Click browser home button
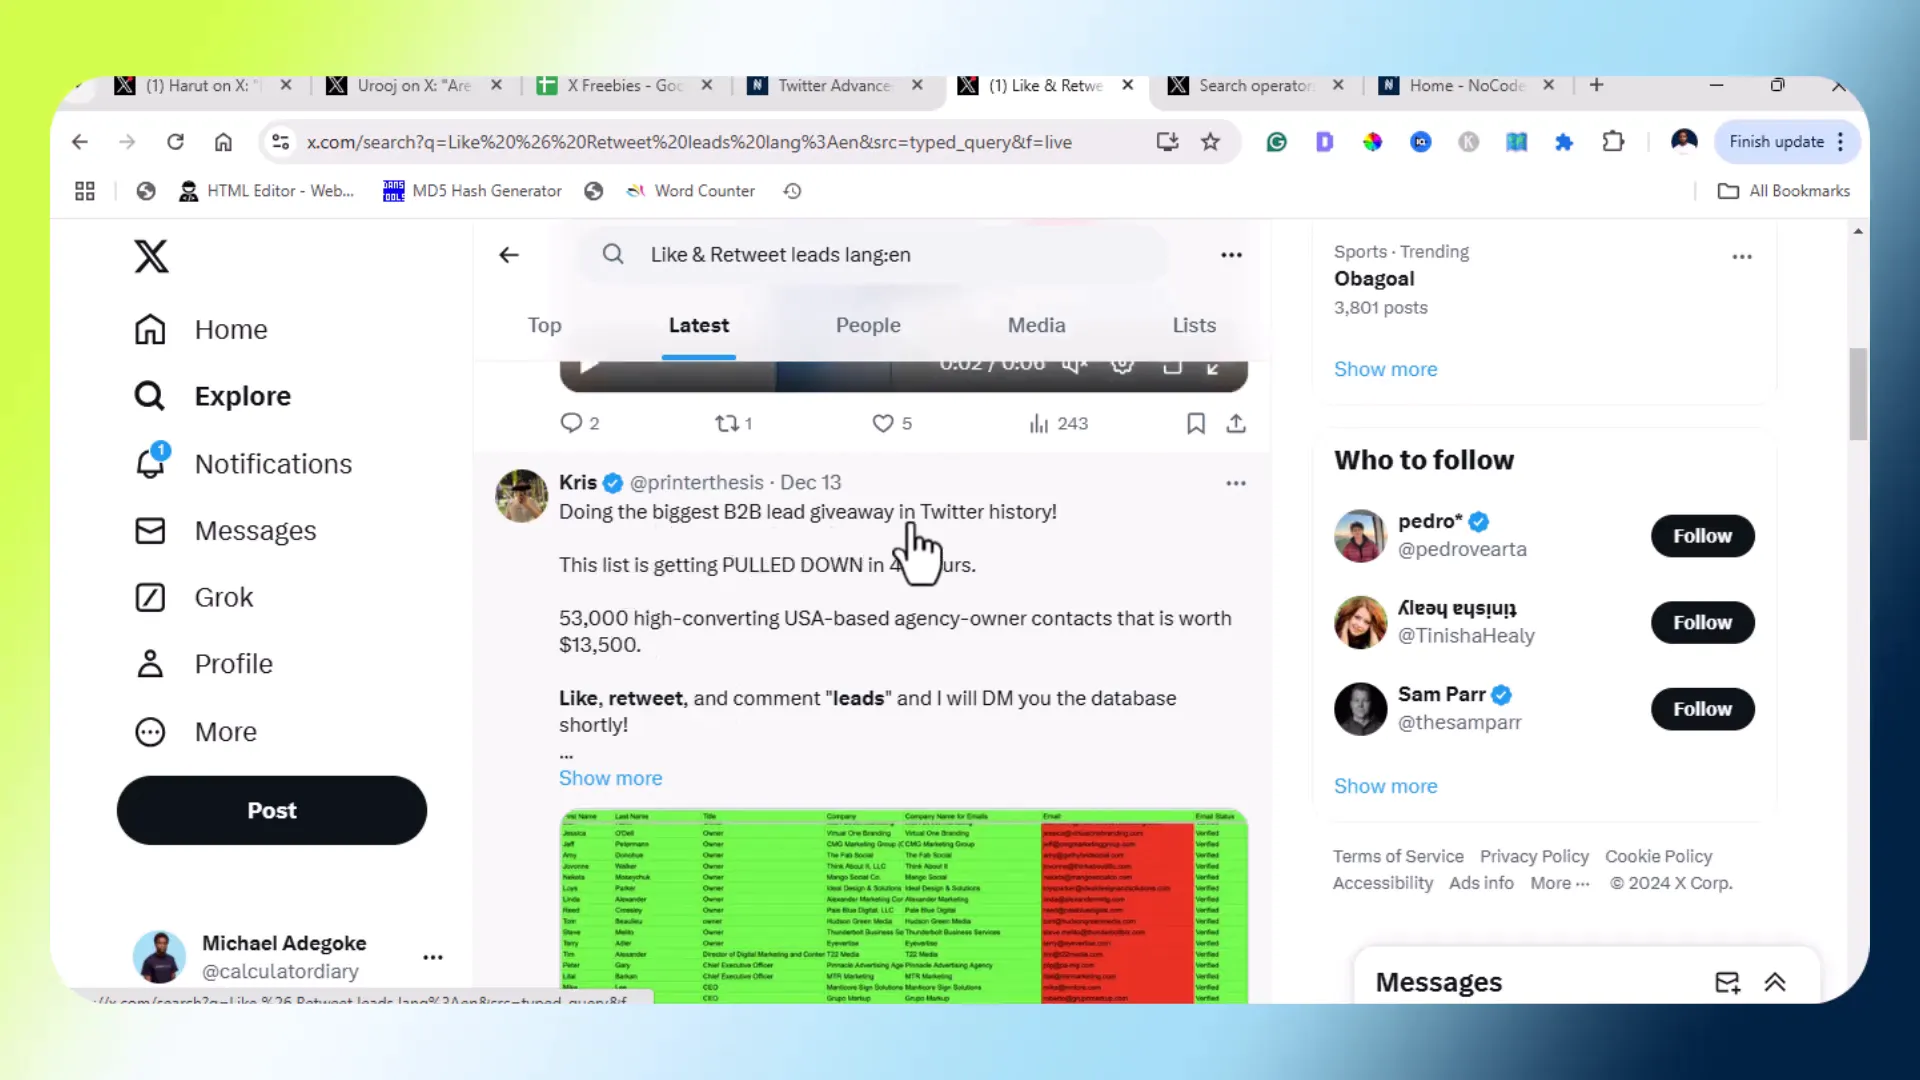Viewport: 1920px width, 1080px height. (223, 142)
